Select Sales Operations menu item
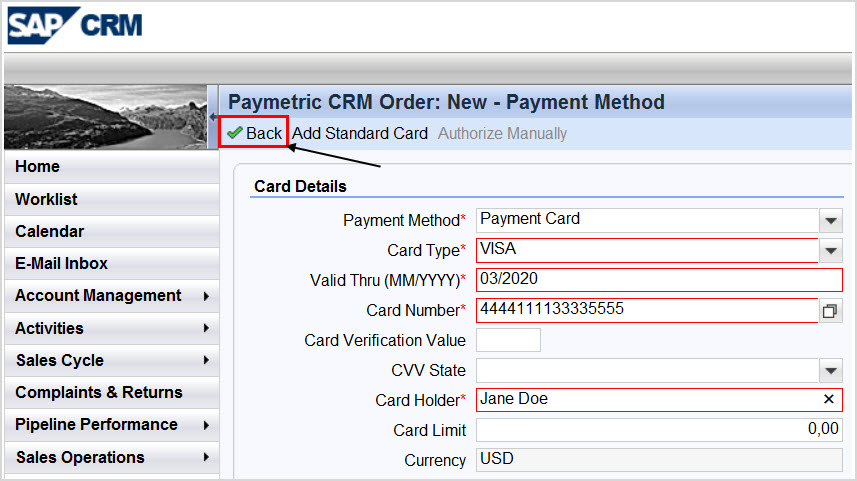This screenshot has width=857, height=481. [111, 457]
